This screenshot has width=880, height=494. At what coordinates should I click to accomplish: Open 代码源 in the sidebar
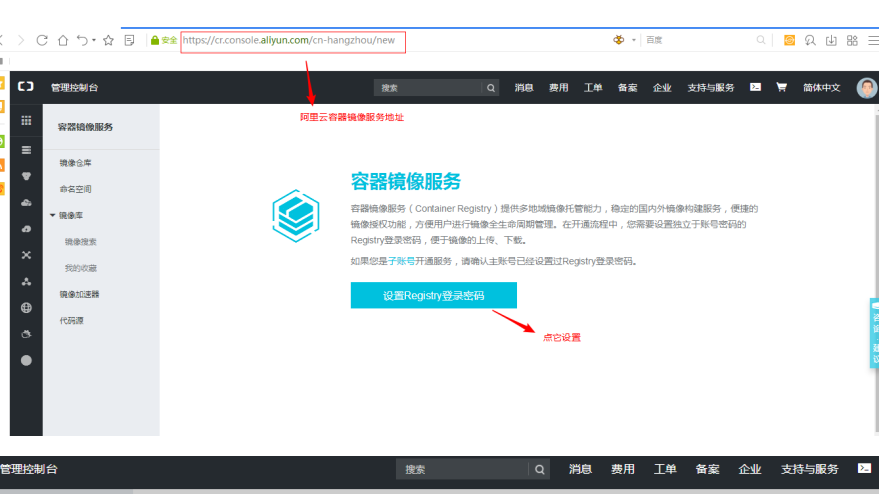71,321
